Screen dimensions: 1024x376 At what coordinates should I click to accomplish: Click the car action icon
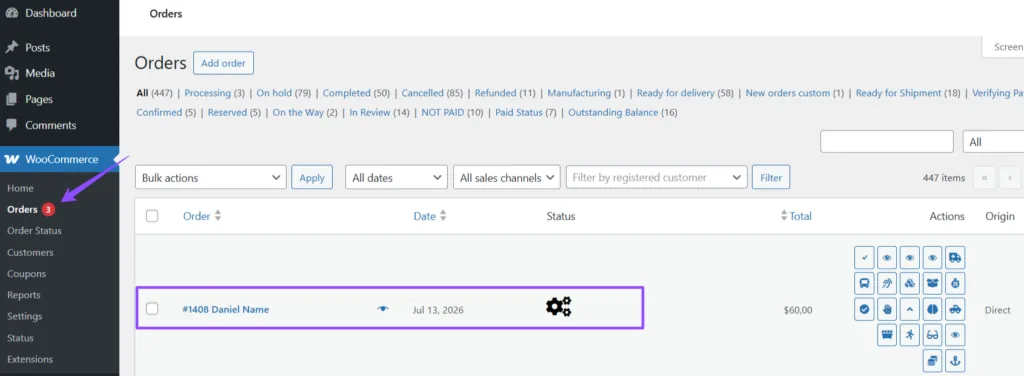pyautogui.click(x=955, y=309)
